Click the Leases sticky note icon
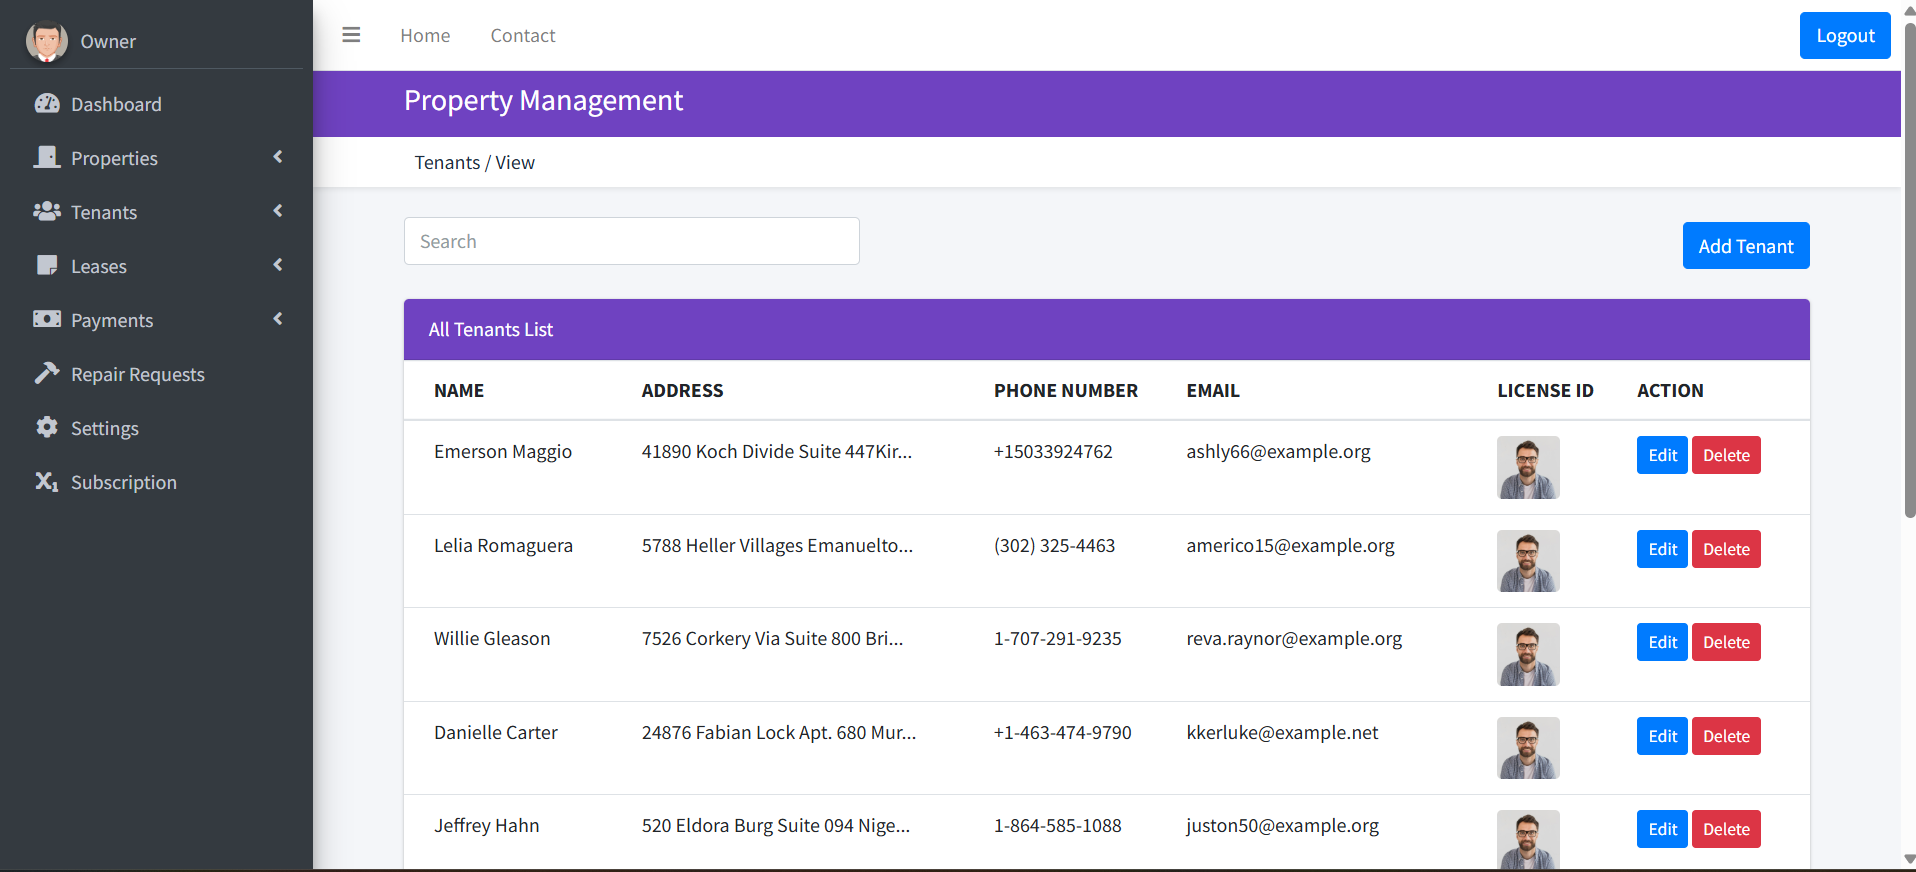The width and height of the screenshot is (1916, 872). [x=47, y=266]
